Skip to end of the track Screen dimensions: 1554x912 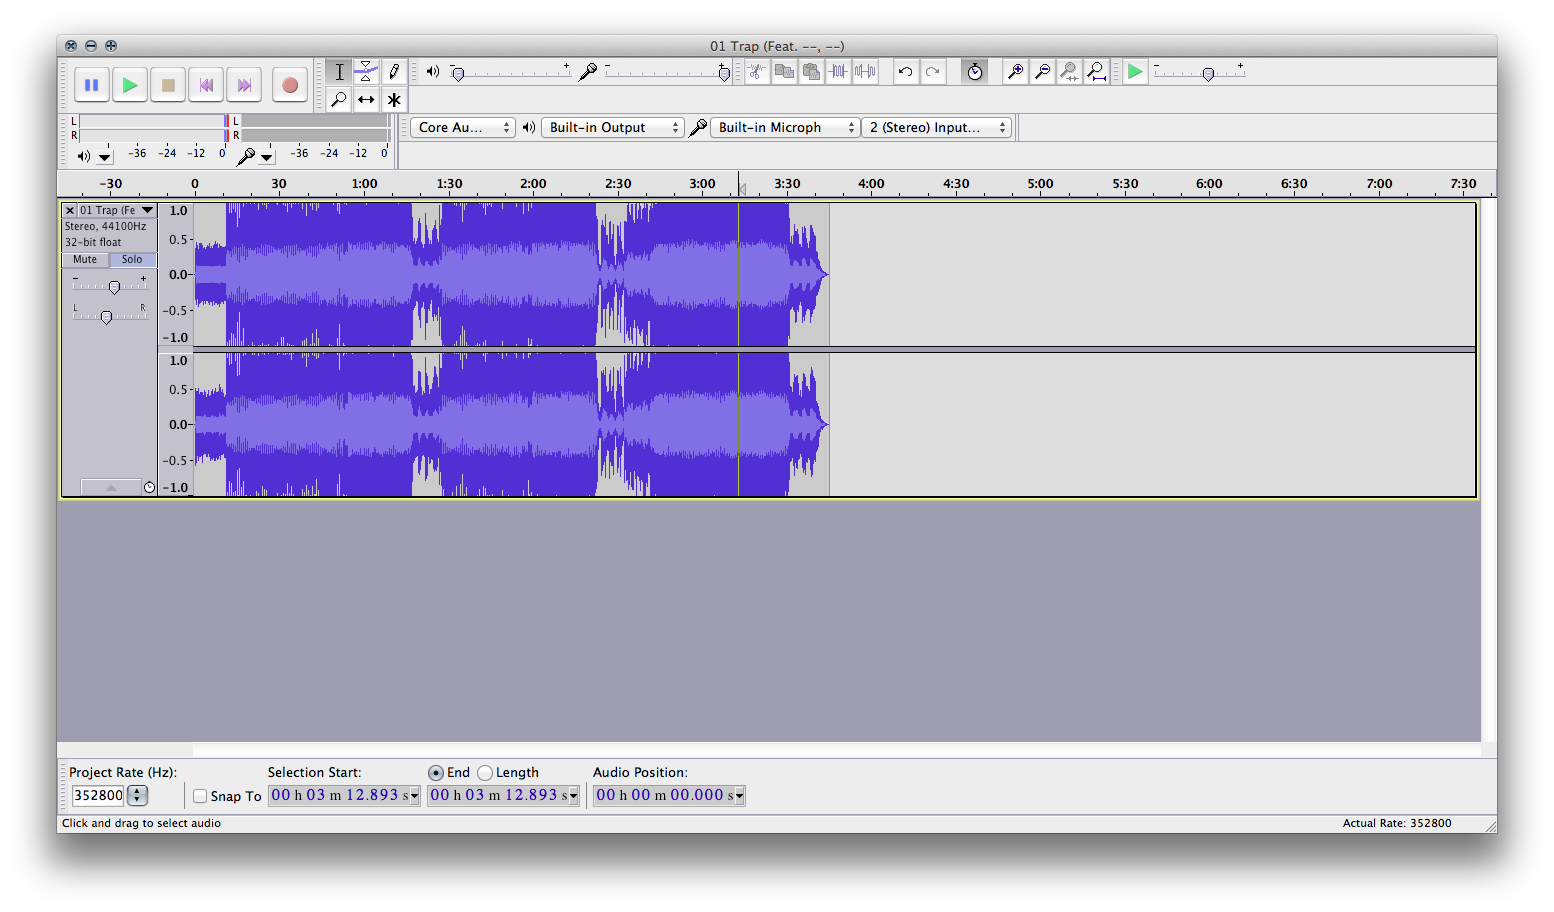click(x=244, y=85)
